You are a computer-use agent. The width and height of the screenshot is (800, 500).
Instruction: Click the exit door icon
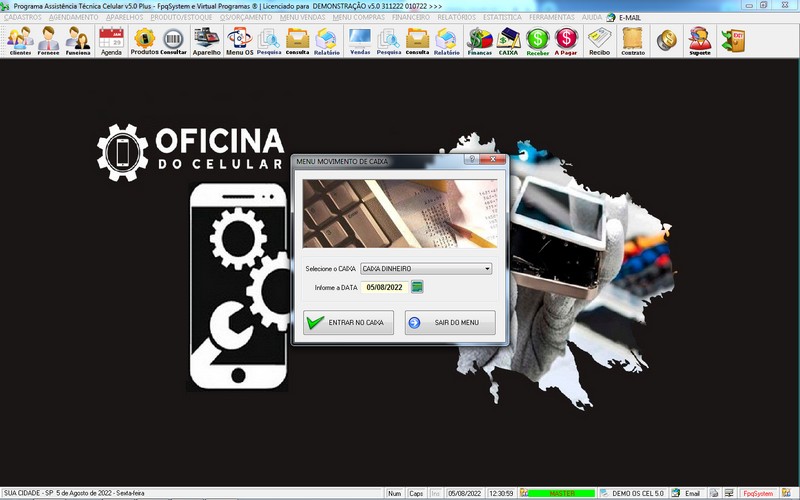point(733,40)
